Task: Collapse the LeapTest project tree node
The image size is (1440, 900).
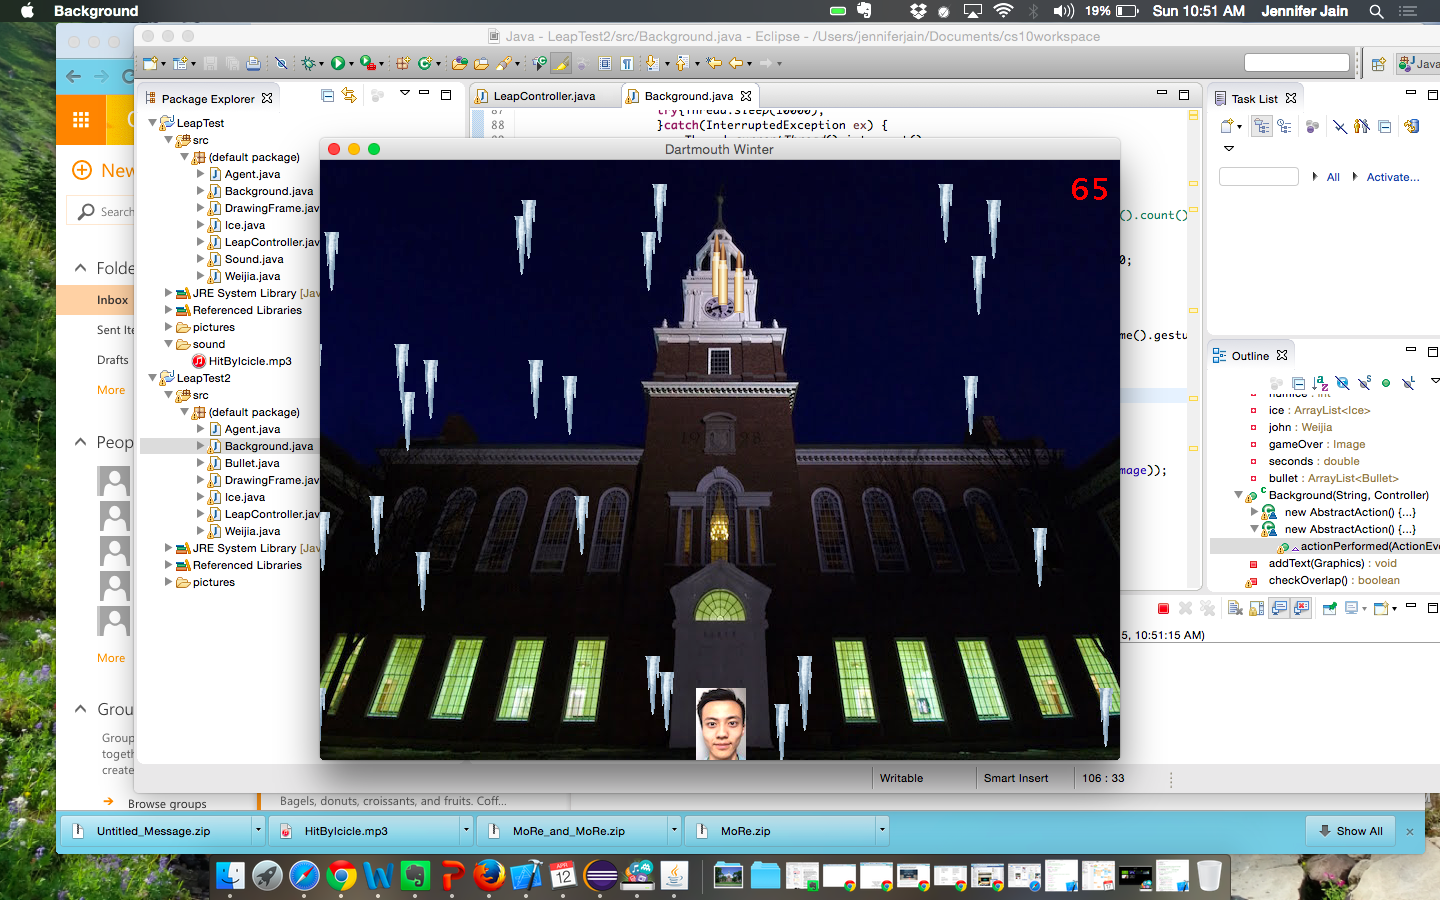Action: pos(153,123)
